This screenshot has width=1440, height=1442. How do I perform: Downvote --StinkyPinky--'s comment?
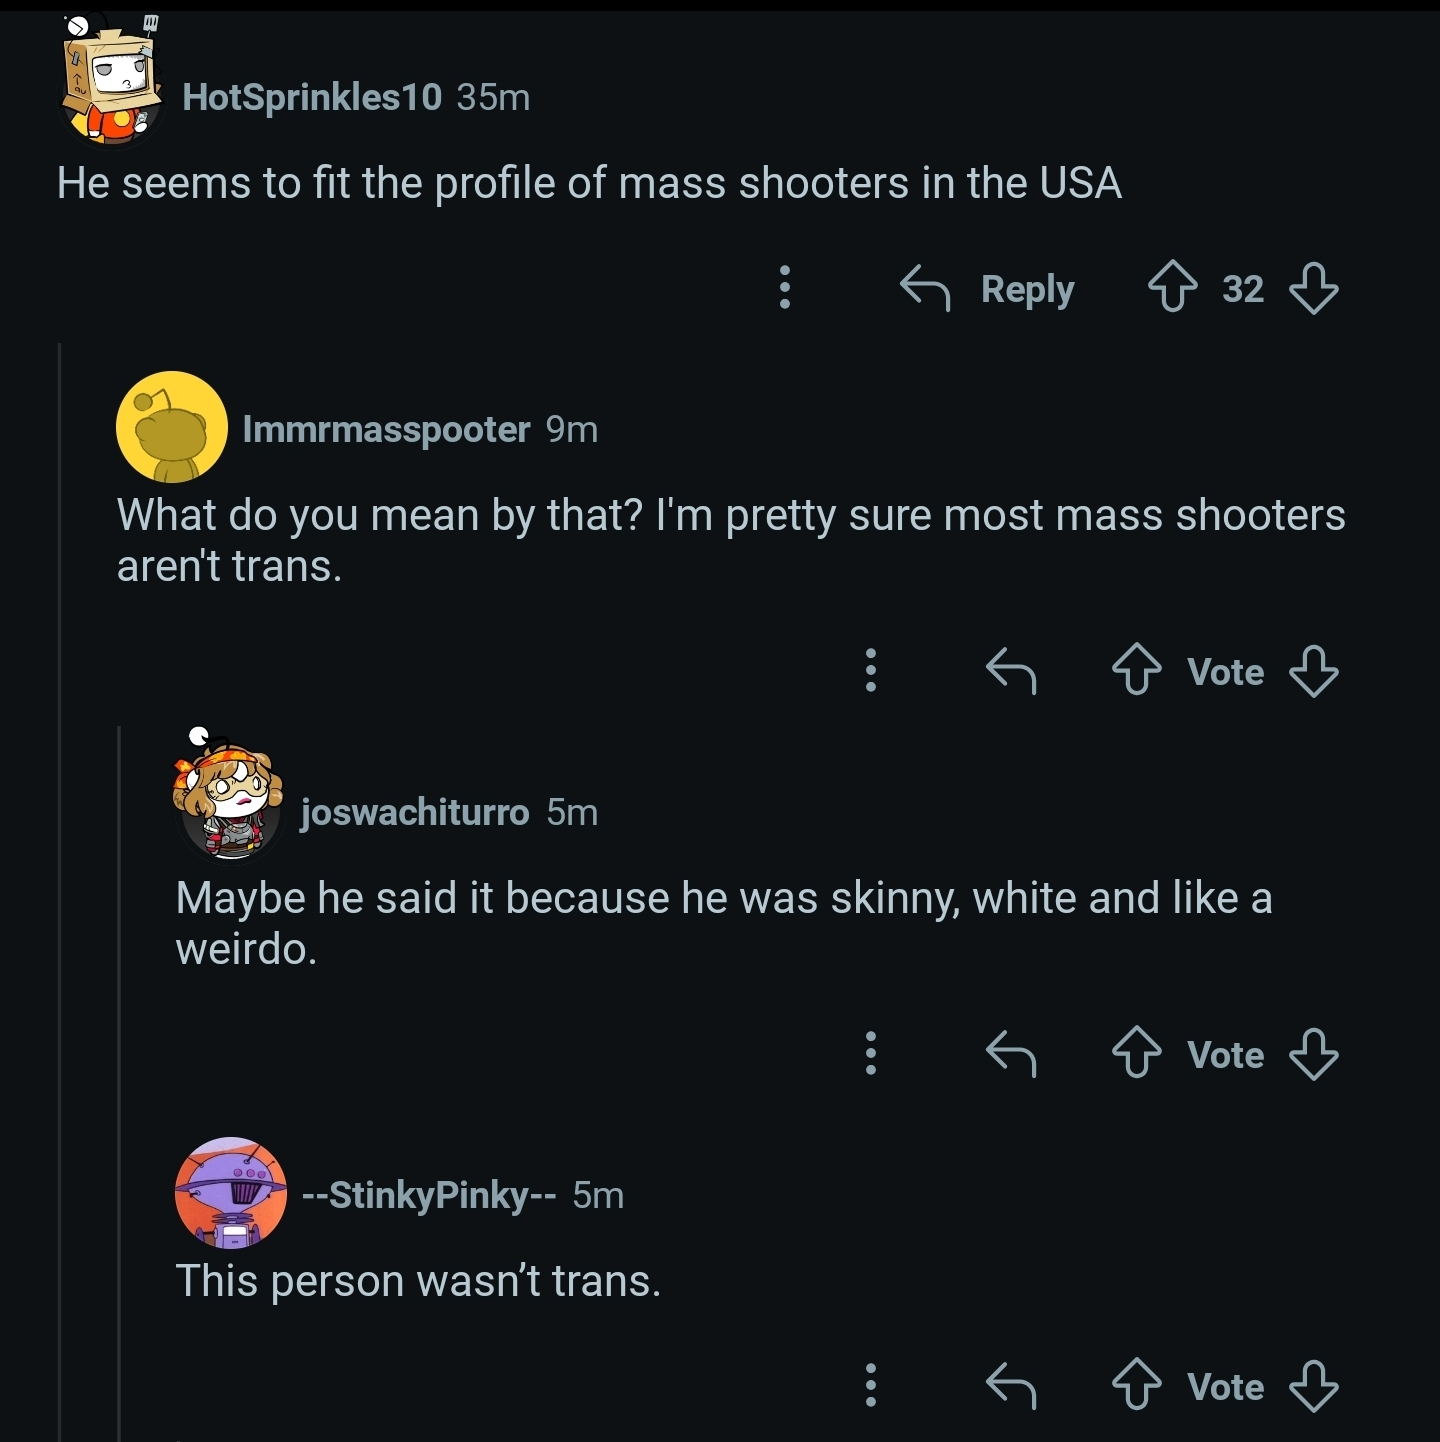(x=1313, y=1385)
